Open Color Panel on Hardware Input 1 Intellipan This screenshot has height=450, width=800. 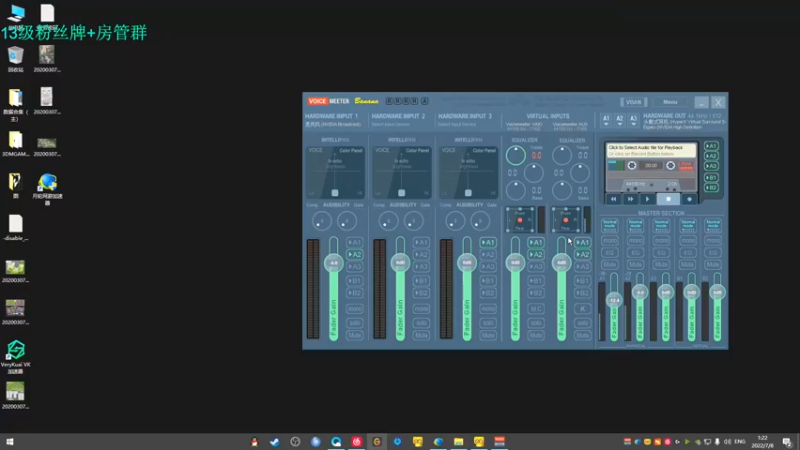[351, 151]
